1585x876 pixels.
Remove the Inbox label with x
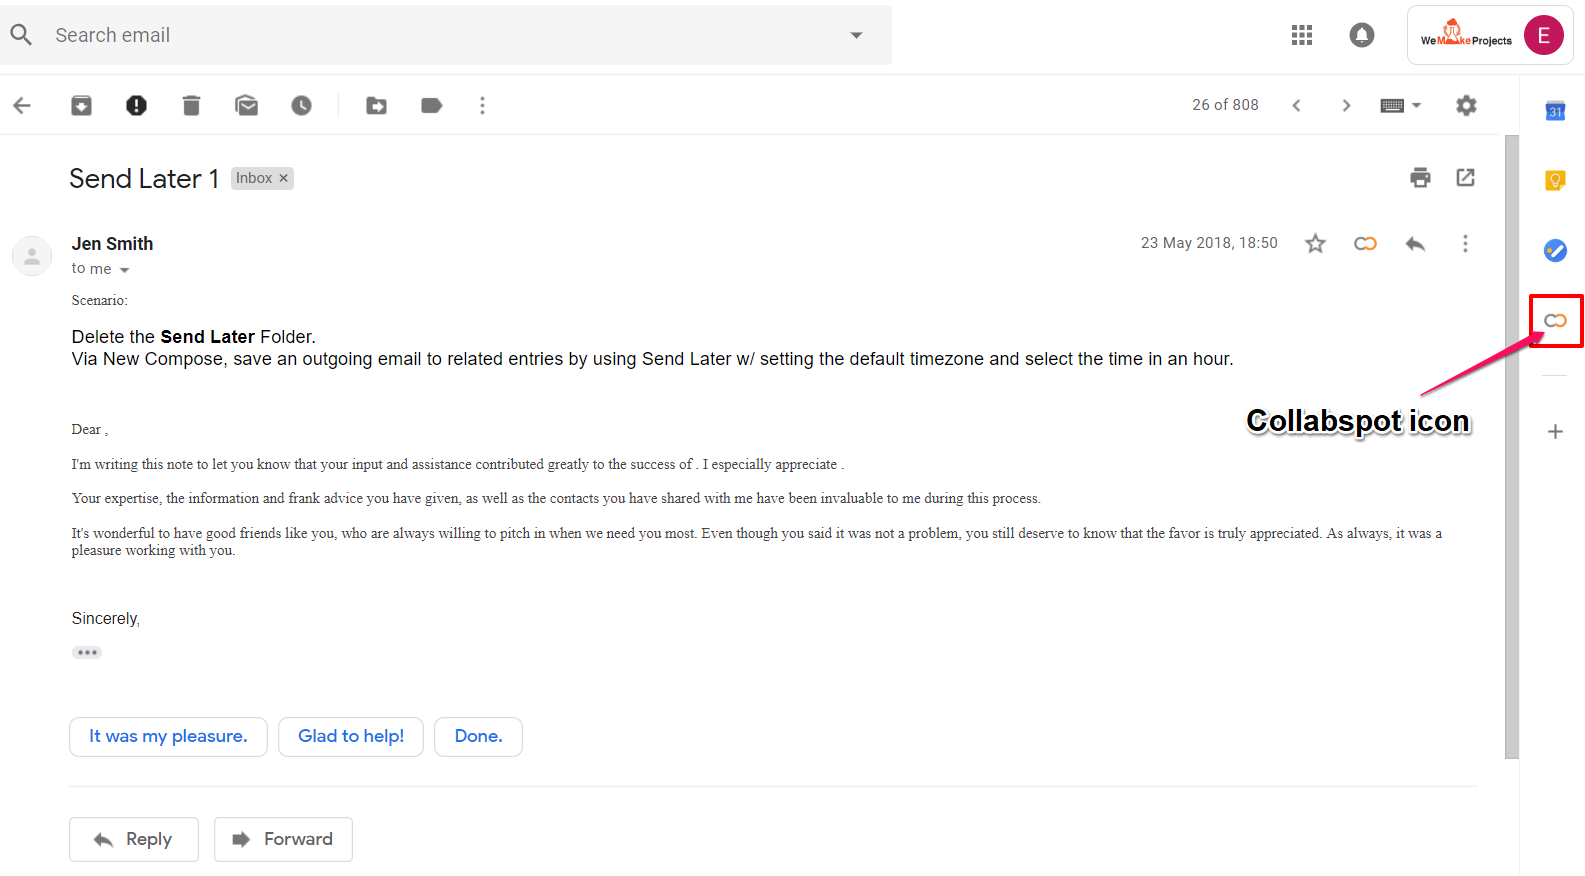click(x=284, y=178)
